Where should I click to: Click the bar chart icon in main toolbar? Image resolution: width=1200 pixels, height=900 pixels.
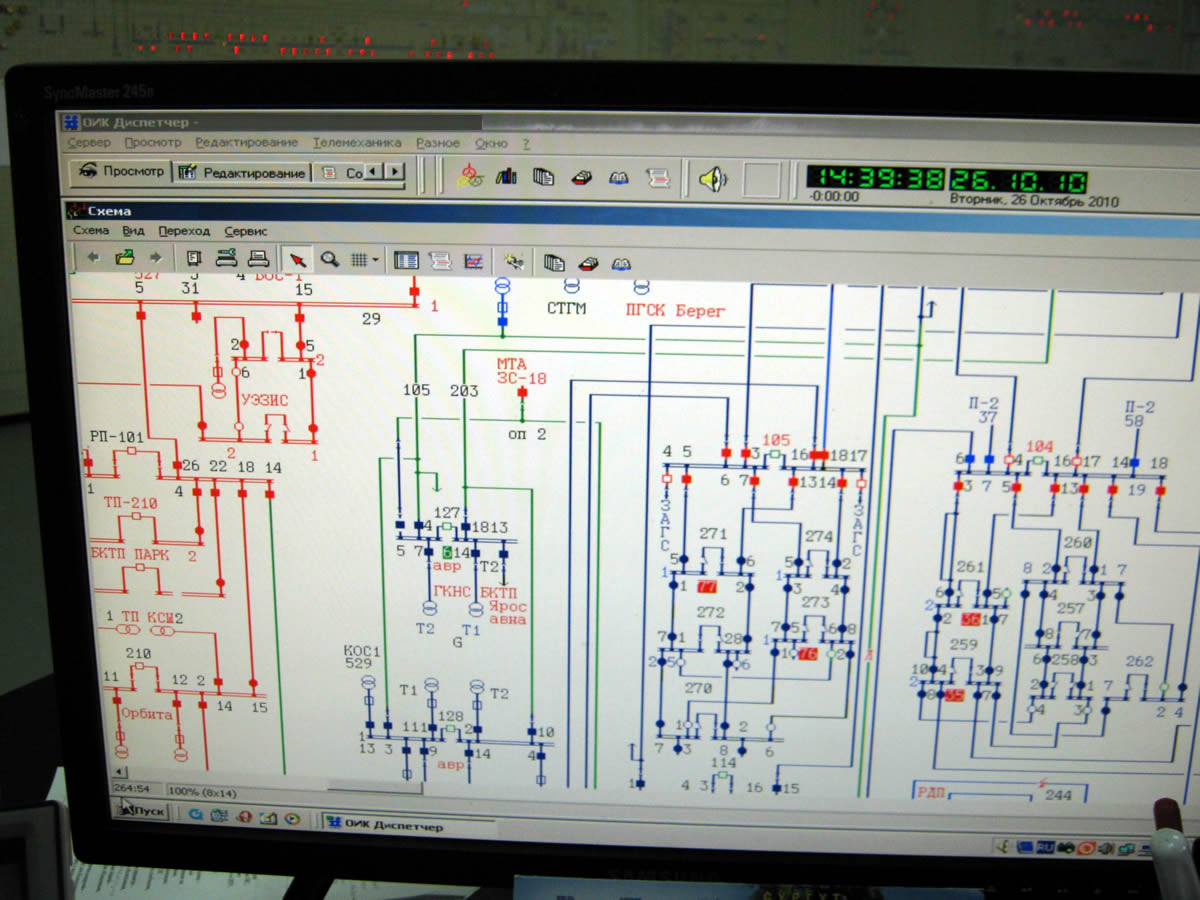click(x=507, y=177)
